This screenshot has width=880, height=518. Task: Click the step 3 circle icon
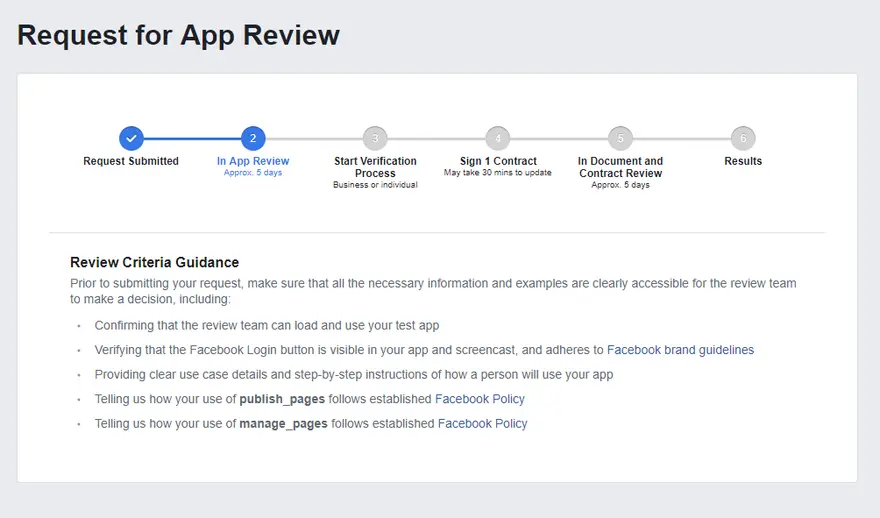point(375,138)
